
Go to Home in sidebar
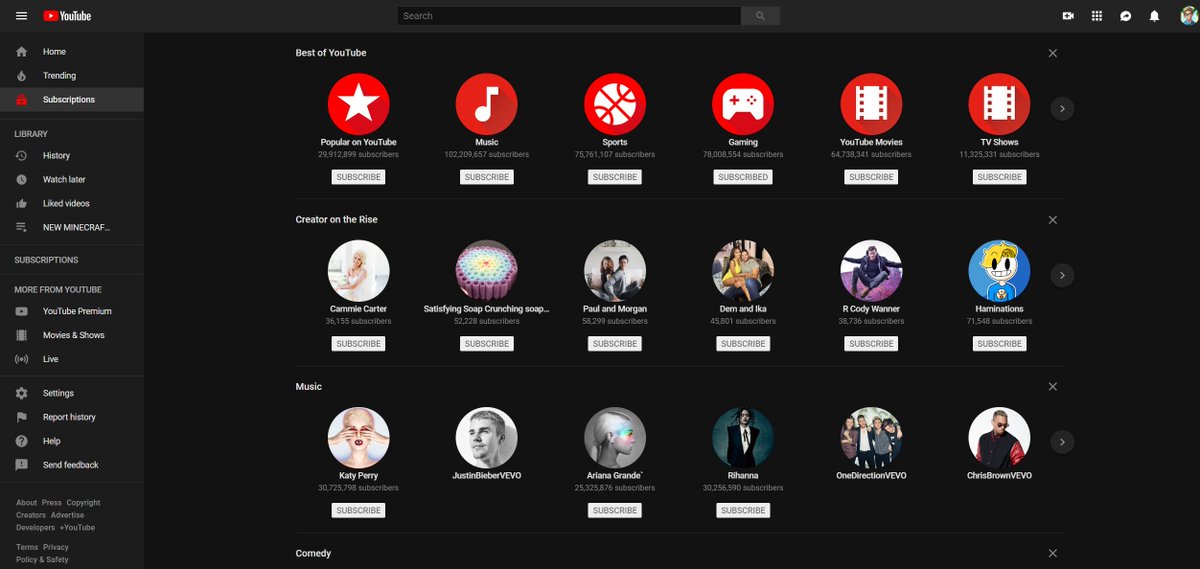(72, 52)
